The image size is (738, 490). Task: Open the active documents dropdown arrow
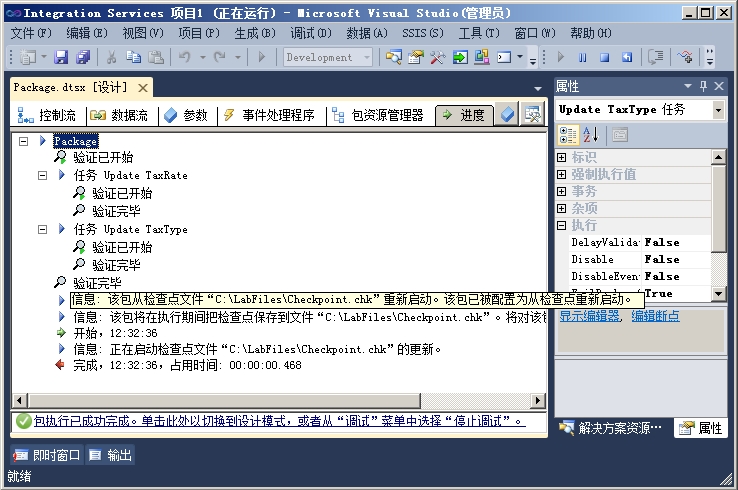coord(537,88)
